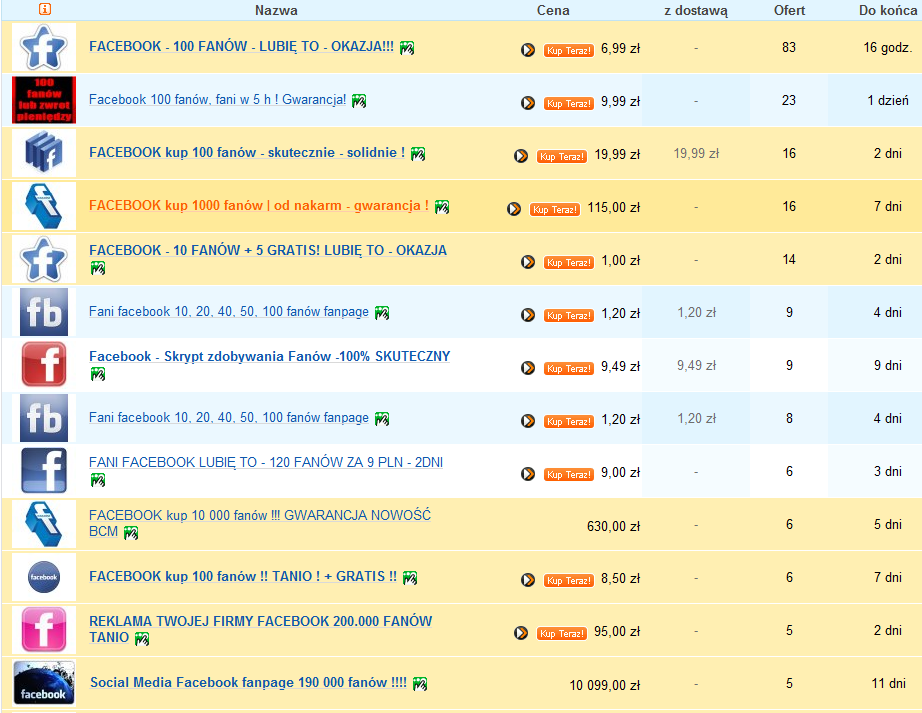Open 'FANI FACEBOOK LUBIĘ TO - 120 FANÓW' listing
The height and width of the screenshot is (713, 922).
pyautogui.click(x=266, y=462)
